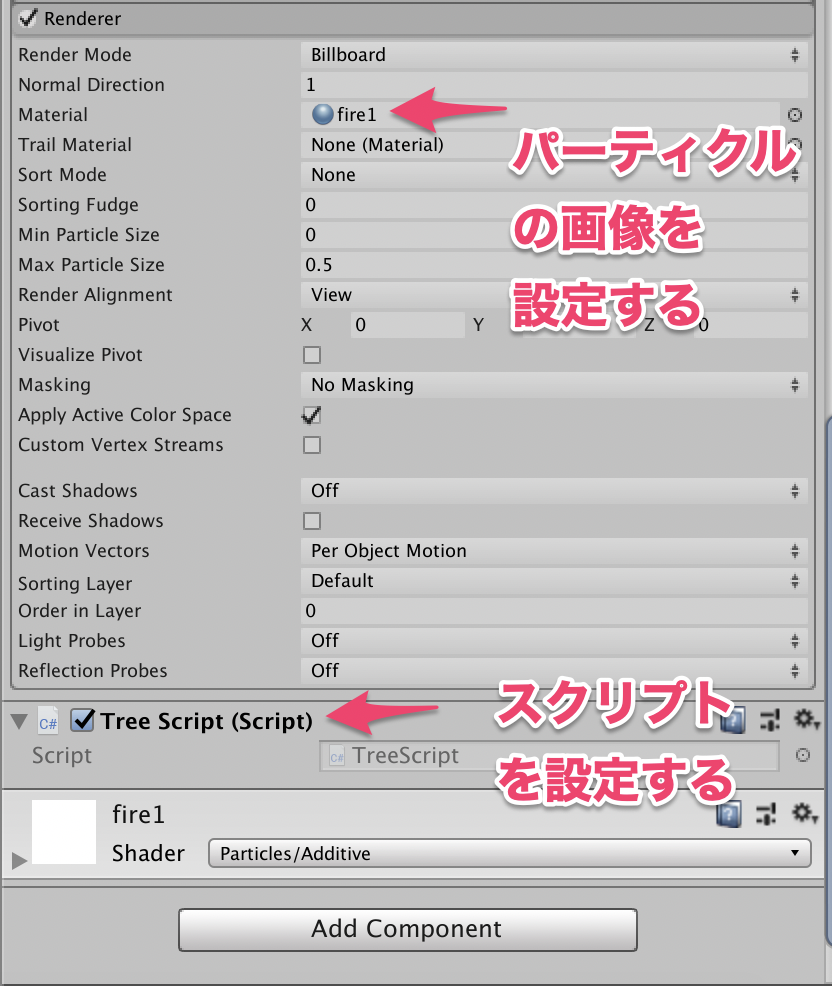
Task: Click the fire1 material name header
Action: 138,815
